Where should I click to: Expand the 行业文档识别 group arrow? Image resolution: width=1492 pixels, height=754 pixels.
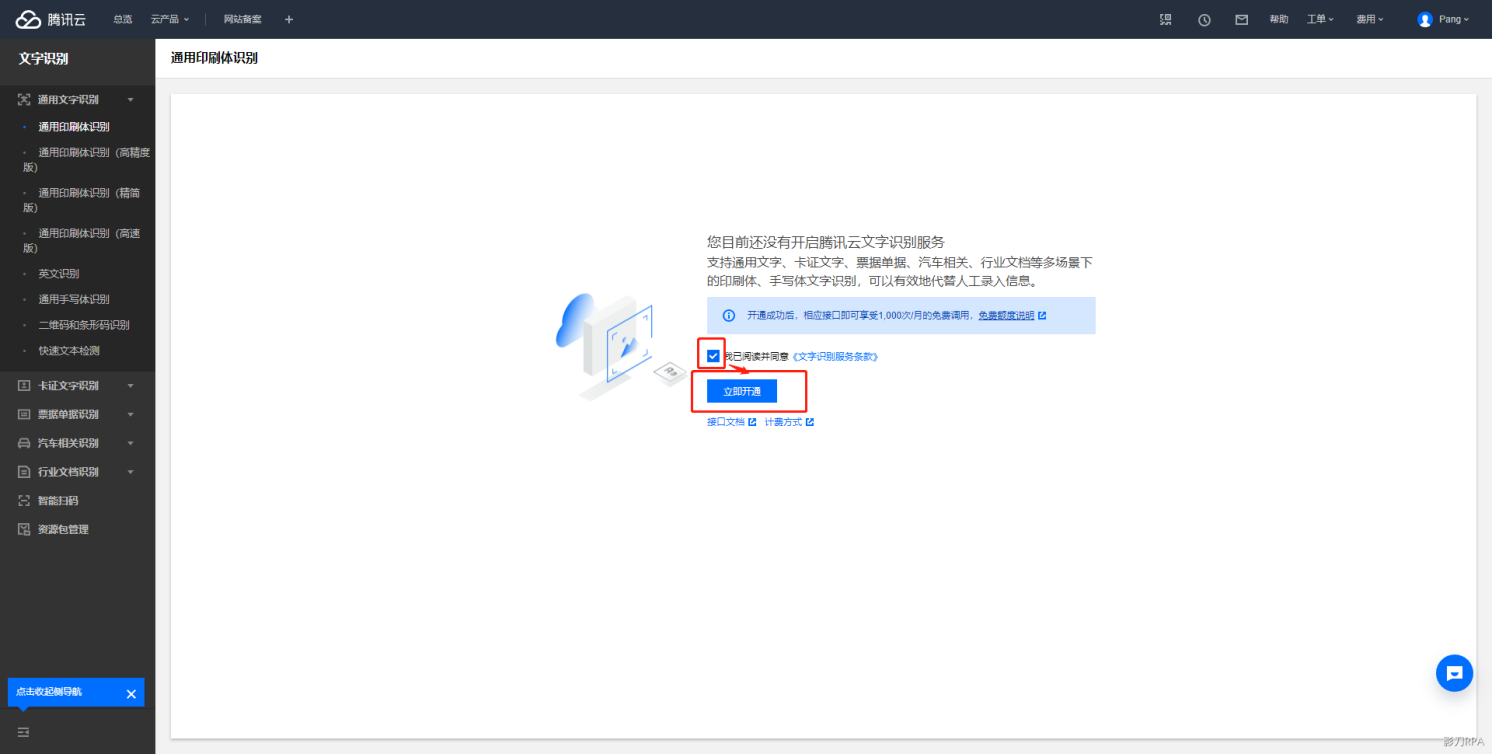pos(130,472)
